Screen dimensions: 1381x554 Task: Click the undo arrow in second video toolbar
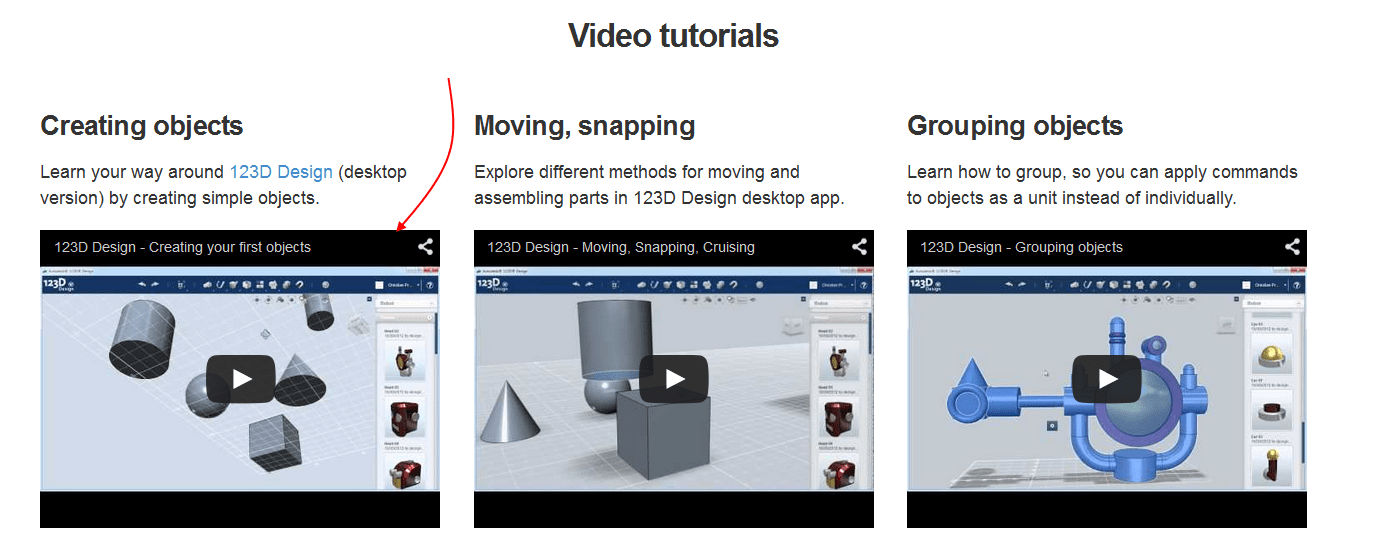tap(574, 284)
